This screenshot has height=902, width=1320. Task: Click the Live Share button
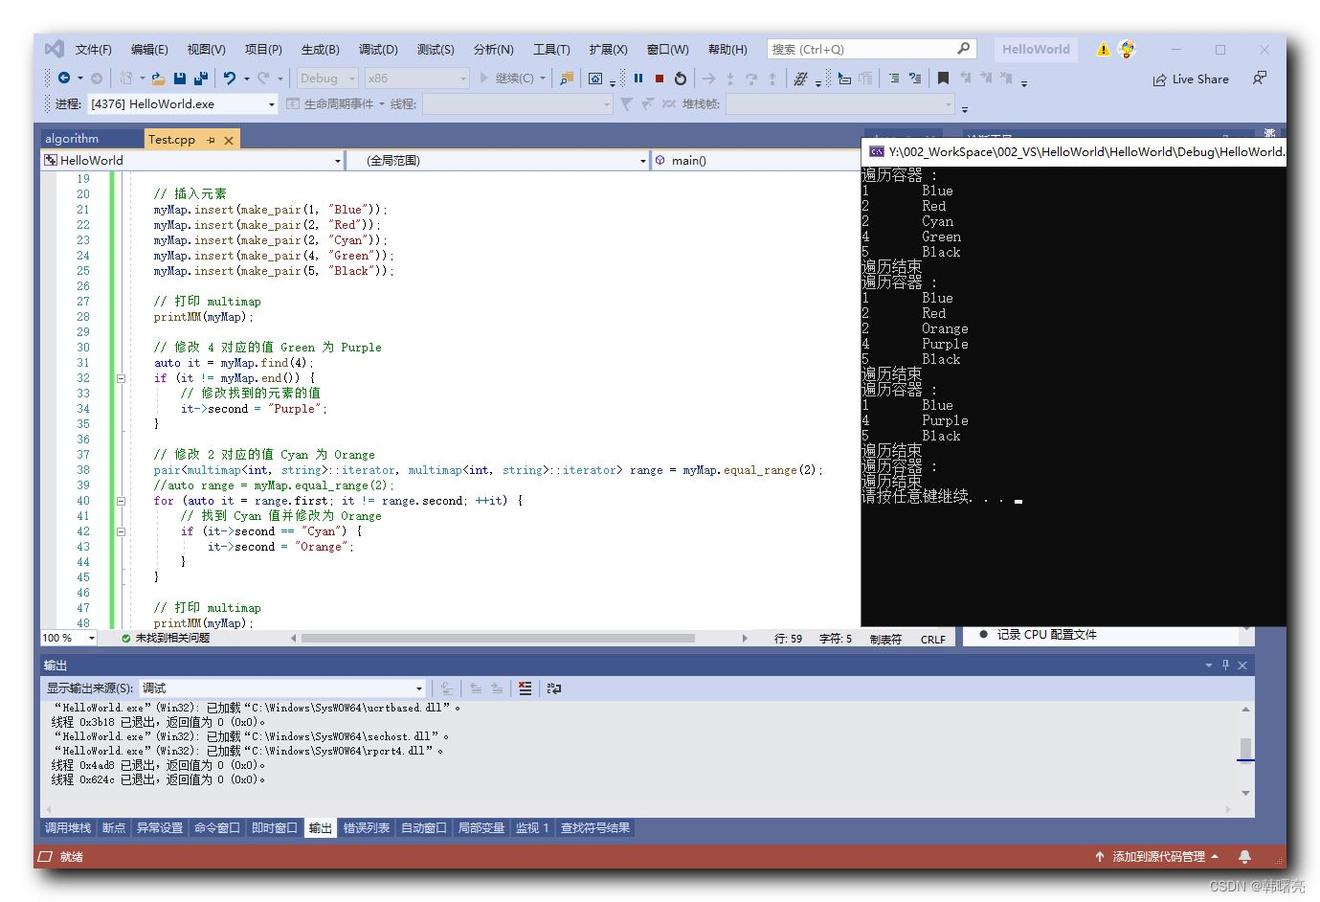1190,79
